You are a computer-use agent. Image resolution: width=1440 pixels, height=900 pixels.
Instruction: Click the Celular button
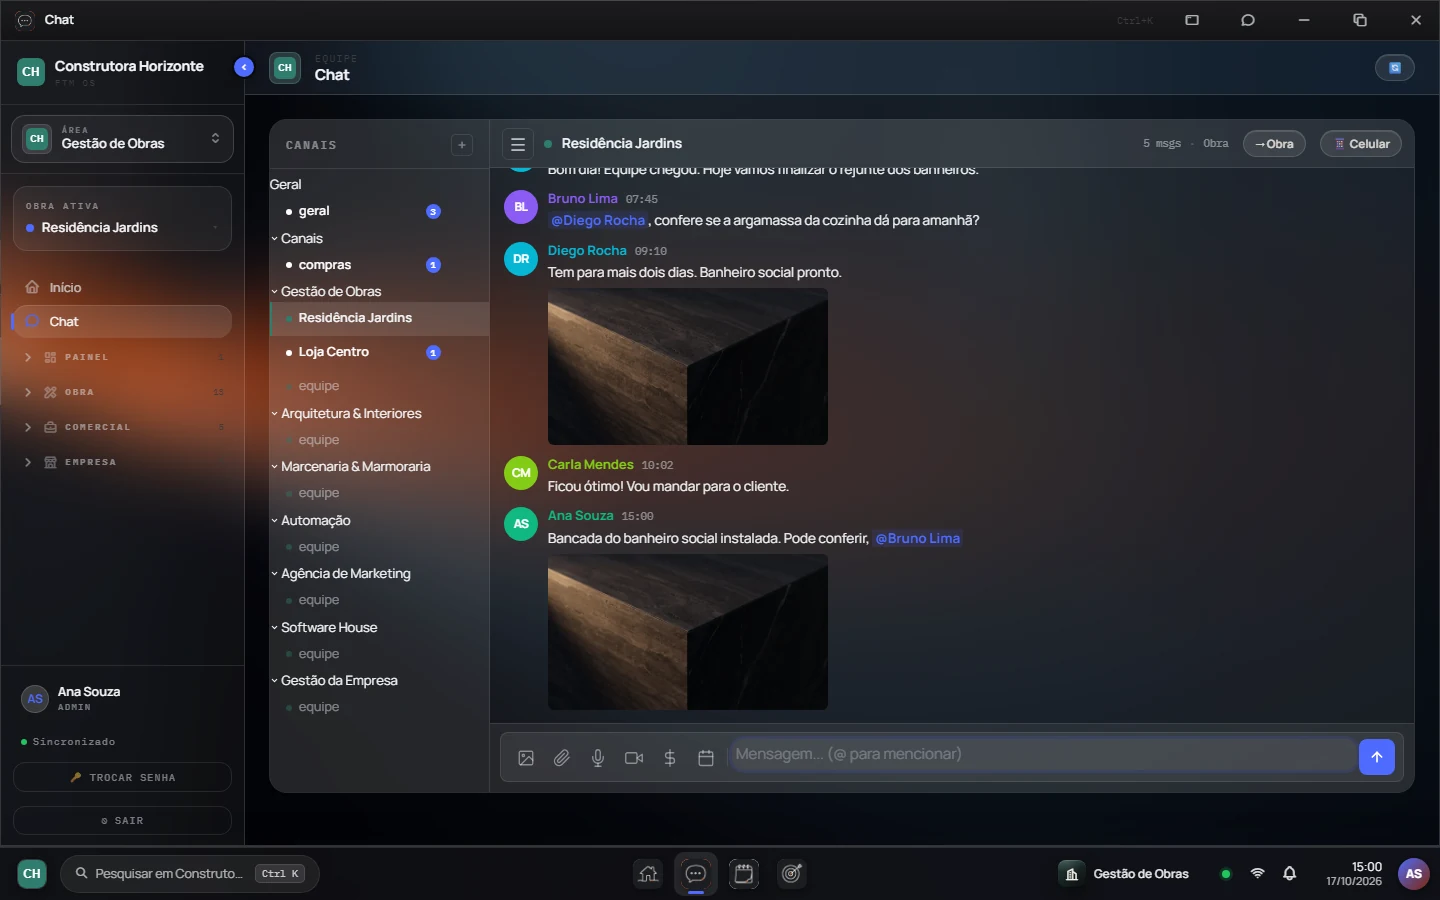click(1361, 144)
